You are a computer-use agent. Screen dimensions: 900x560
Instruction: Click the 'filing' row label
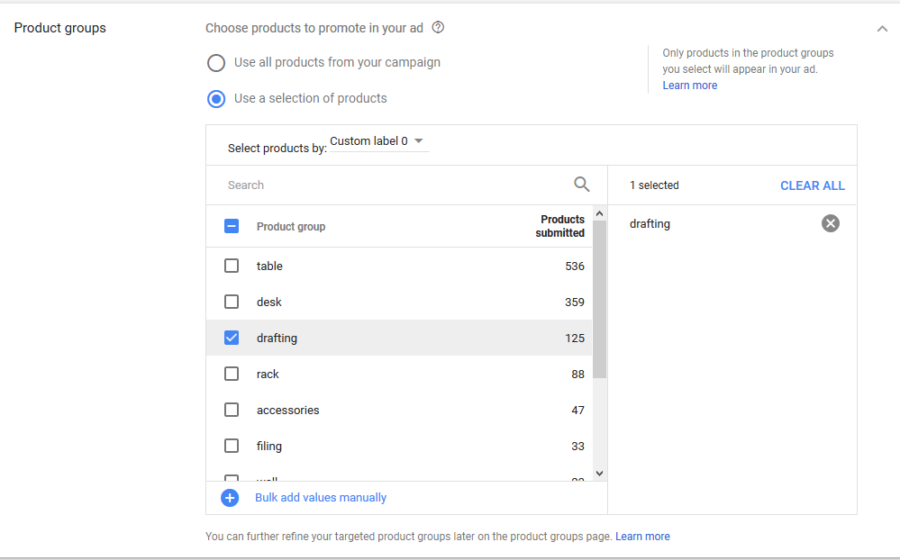click(269, 446)
